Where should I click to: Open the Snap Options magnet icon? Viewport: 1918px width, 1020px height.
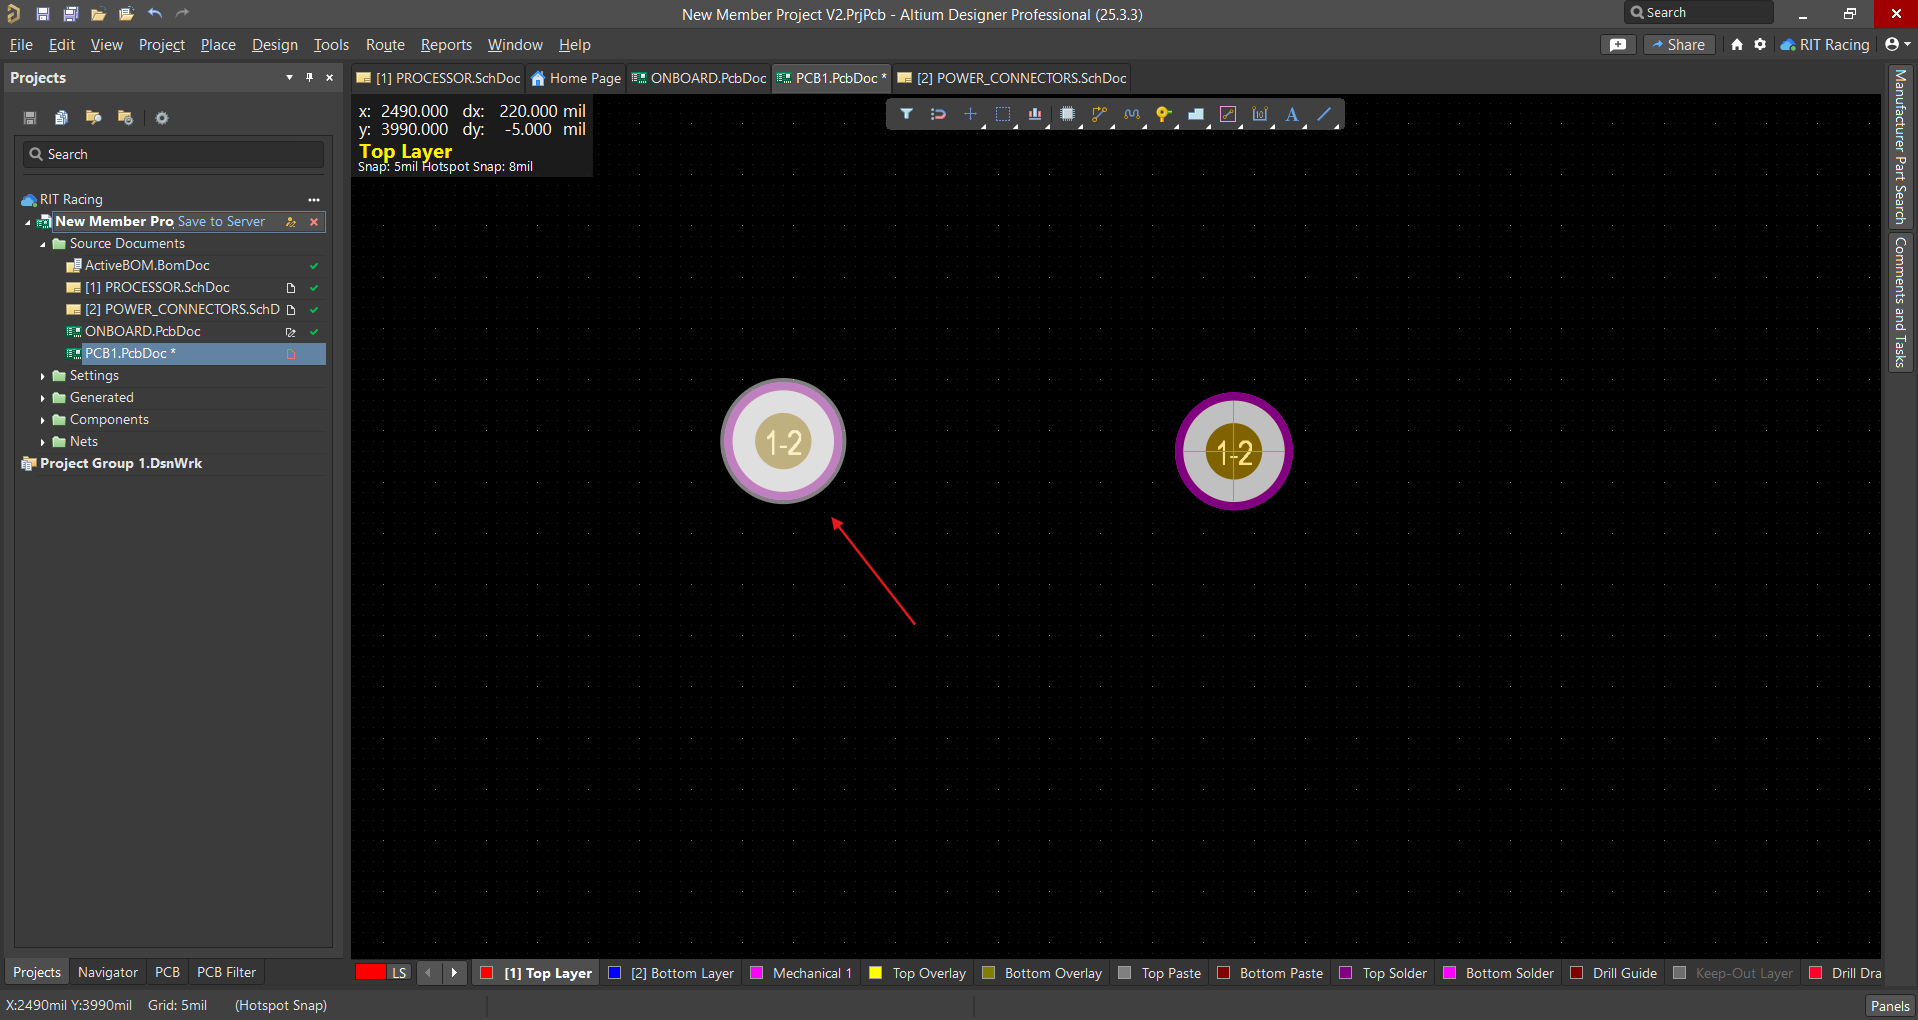(938, 114)
